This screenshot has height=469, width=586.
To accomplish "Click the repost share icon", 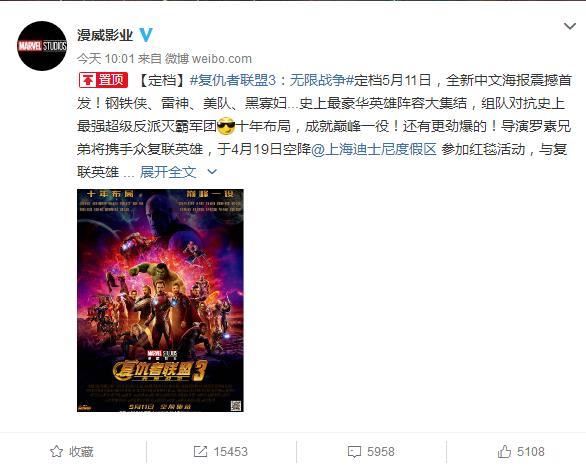I will 200,451.
